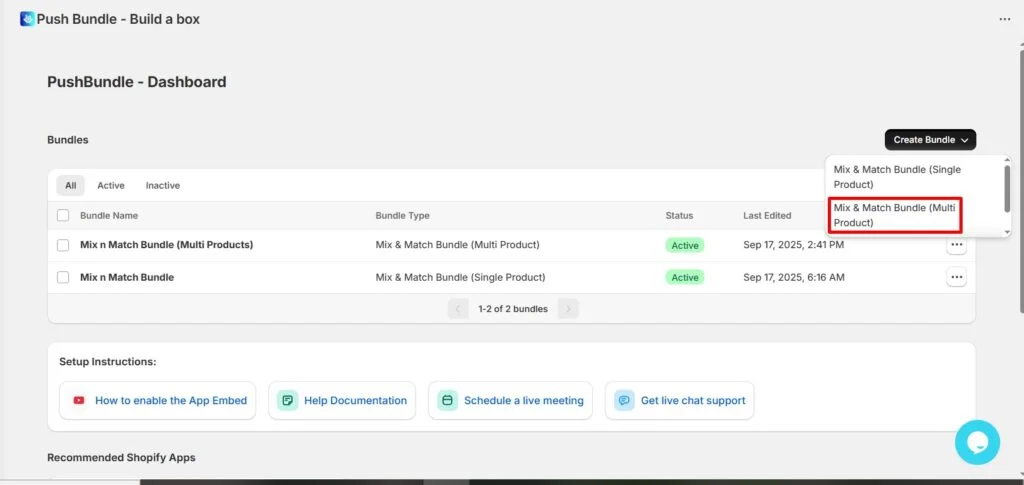Click the Recommended Shopify Apps heading
The width and height of the screenshot is (1024, 485).
coord(121,458)
